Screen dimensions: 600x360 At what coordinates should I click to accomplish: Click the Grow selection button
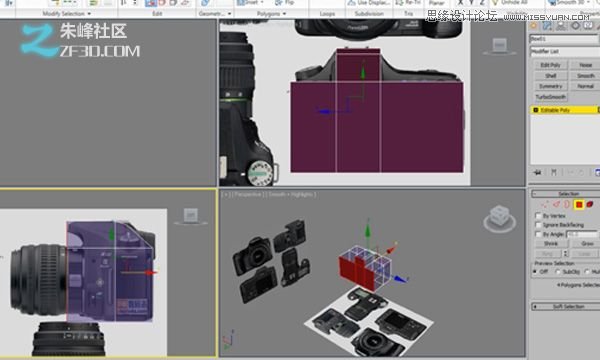586,244
